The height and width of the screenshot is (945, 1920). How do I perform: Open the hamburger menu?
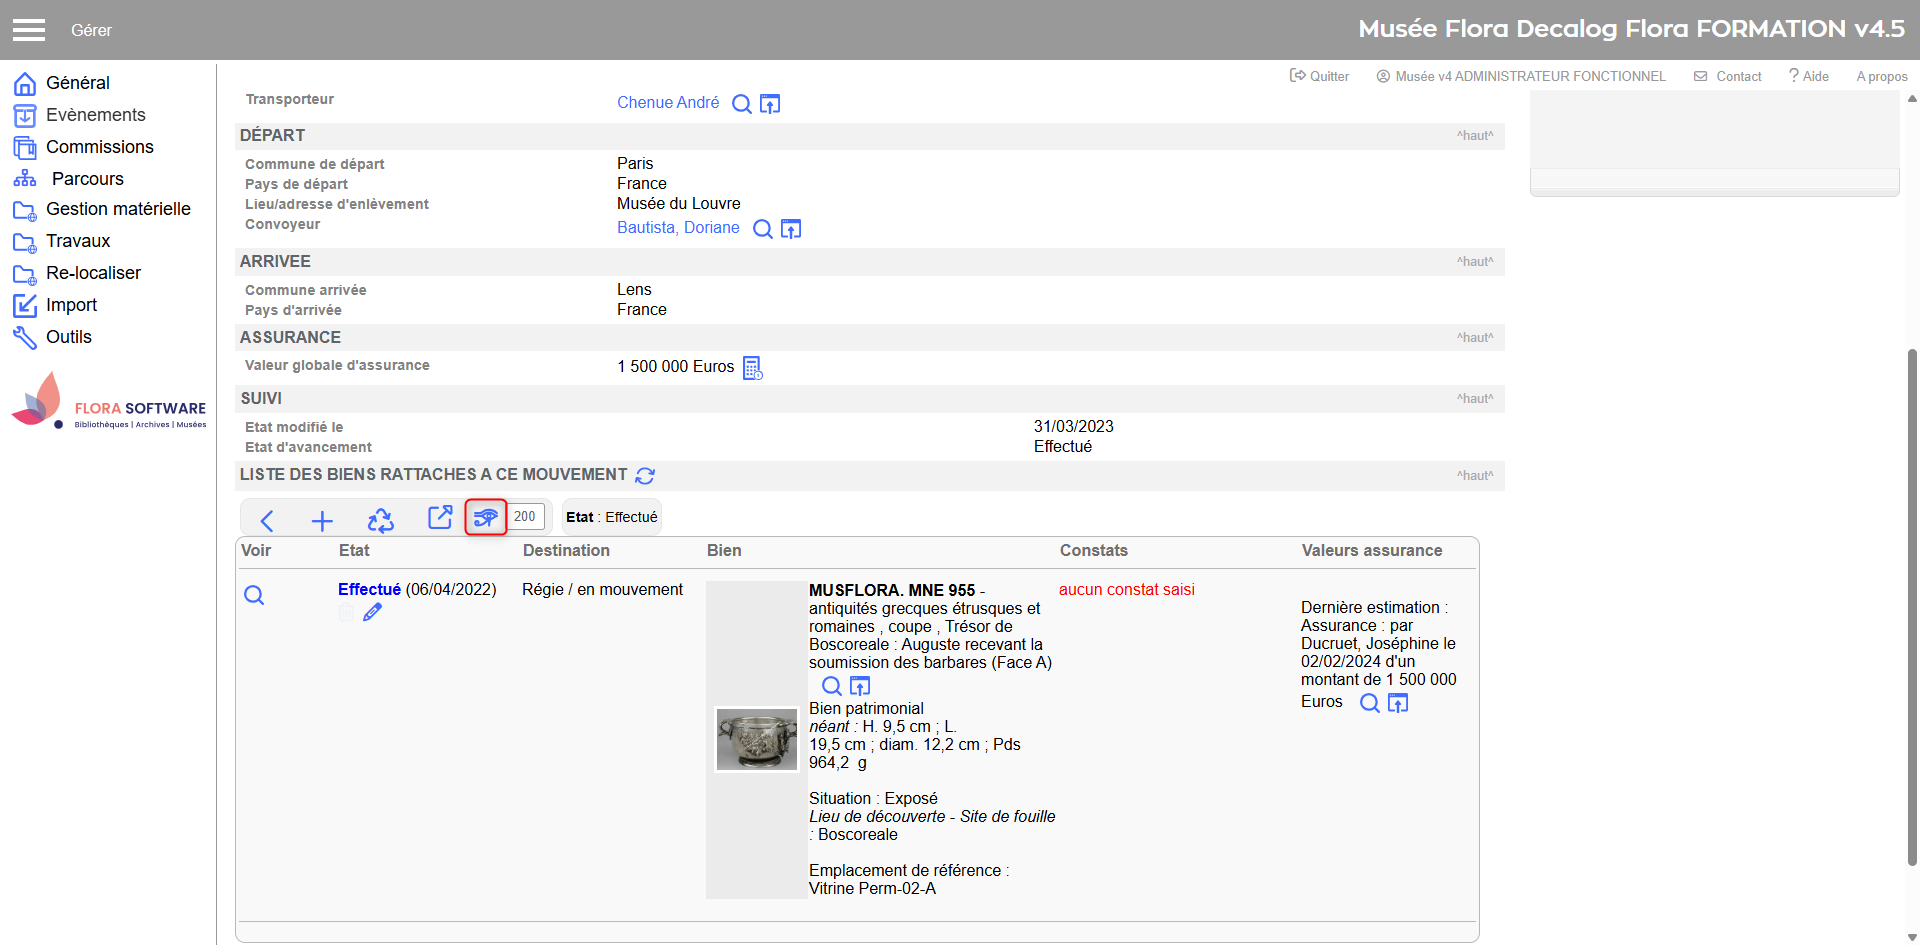(29, 30)
